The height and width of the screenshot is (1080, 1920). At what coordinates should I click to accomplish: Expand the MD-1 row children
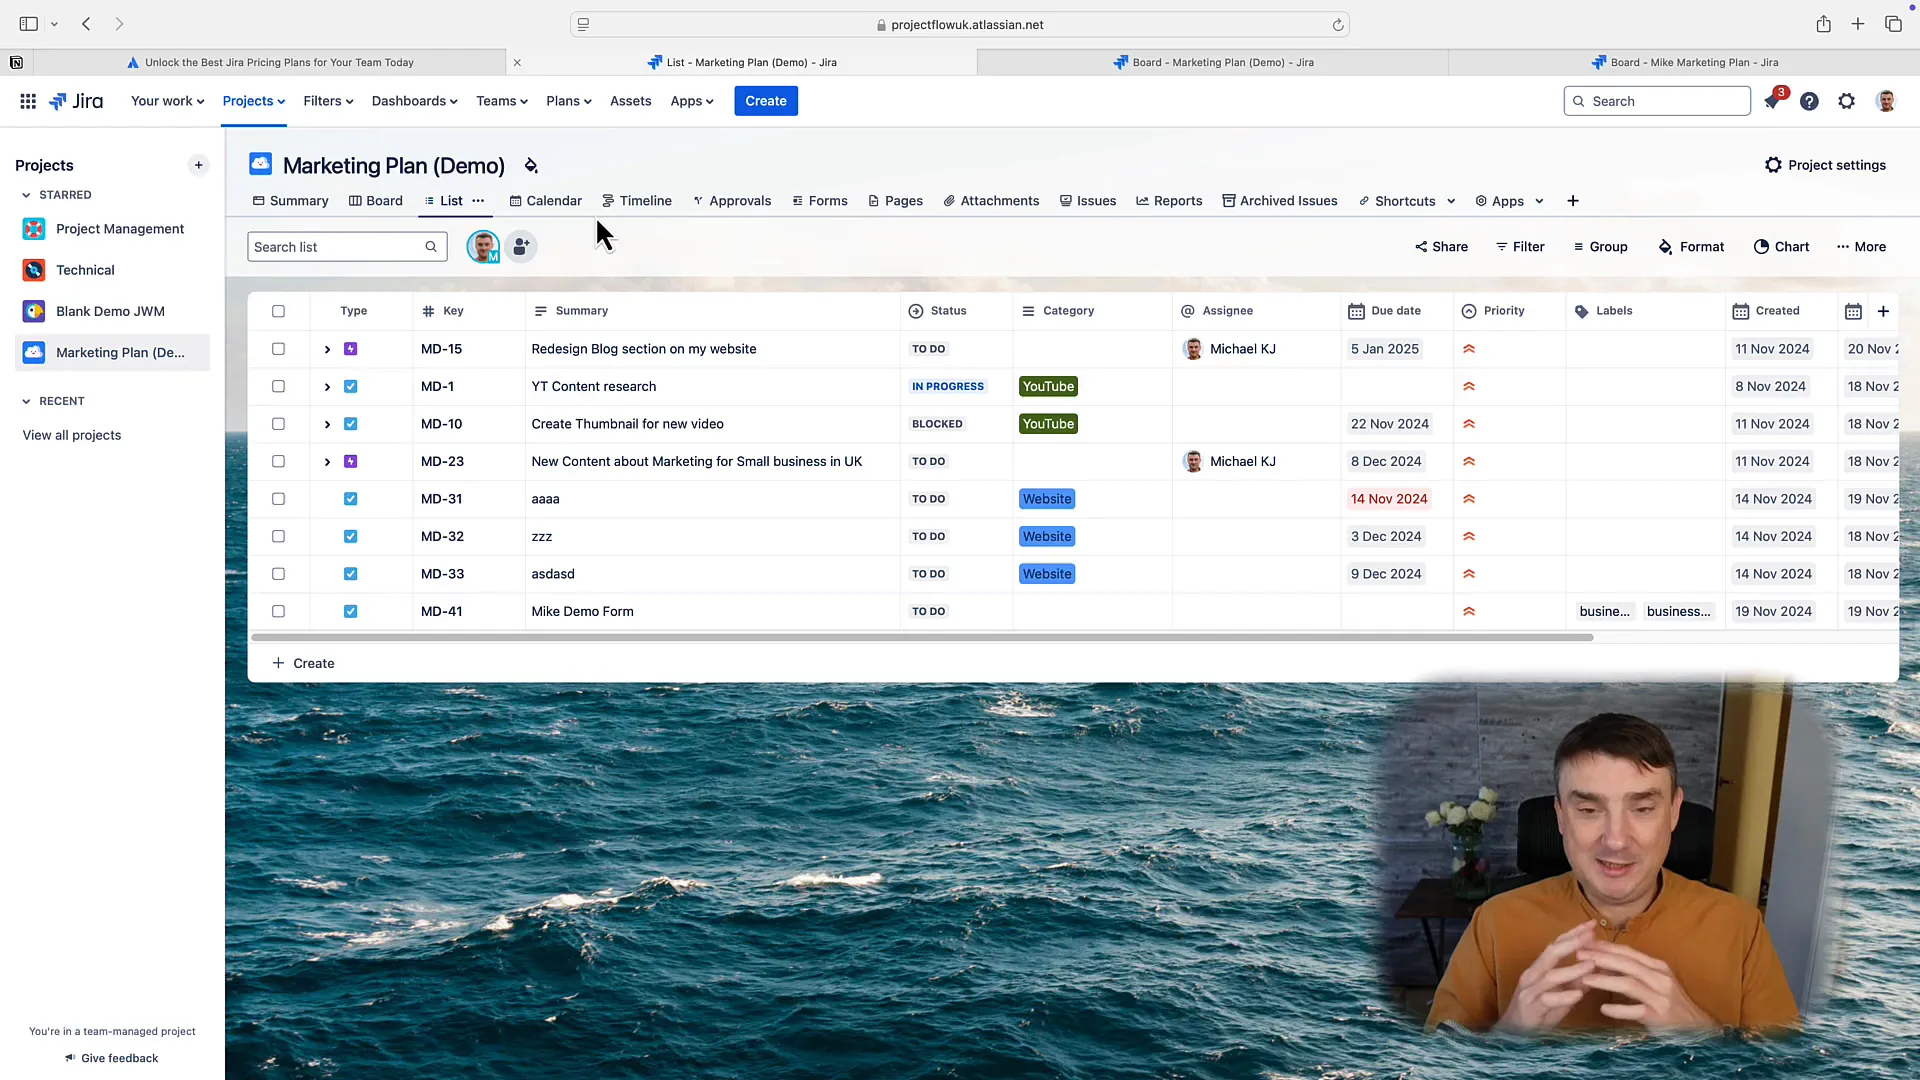(x=327, y=386)
